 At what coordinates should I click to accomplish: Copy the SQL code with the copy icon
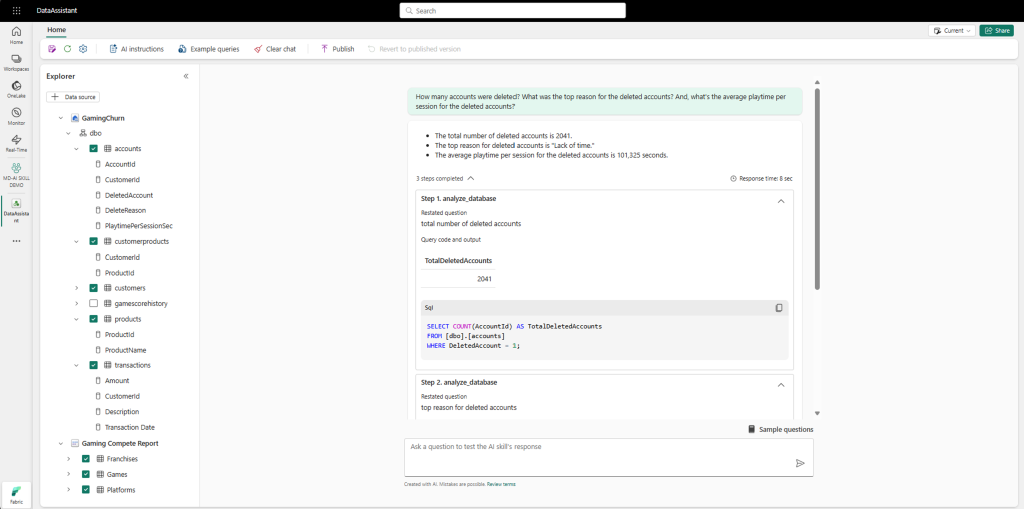778,308
